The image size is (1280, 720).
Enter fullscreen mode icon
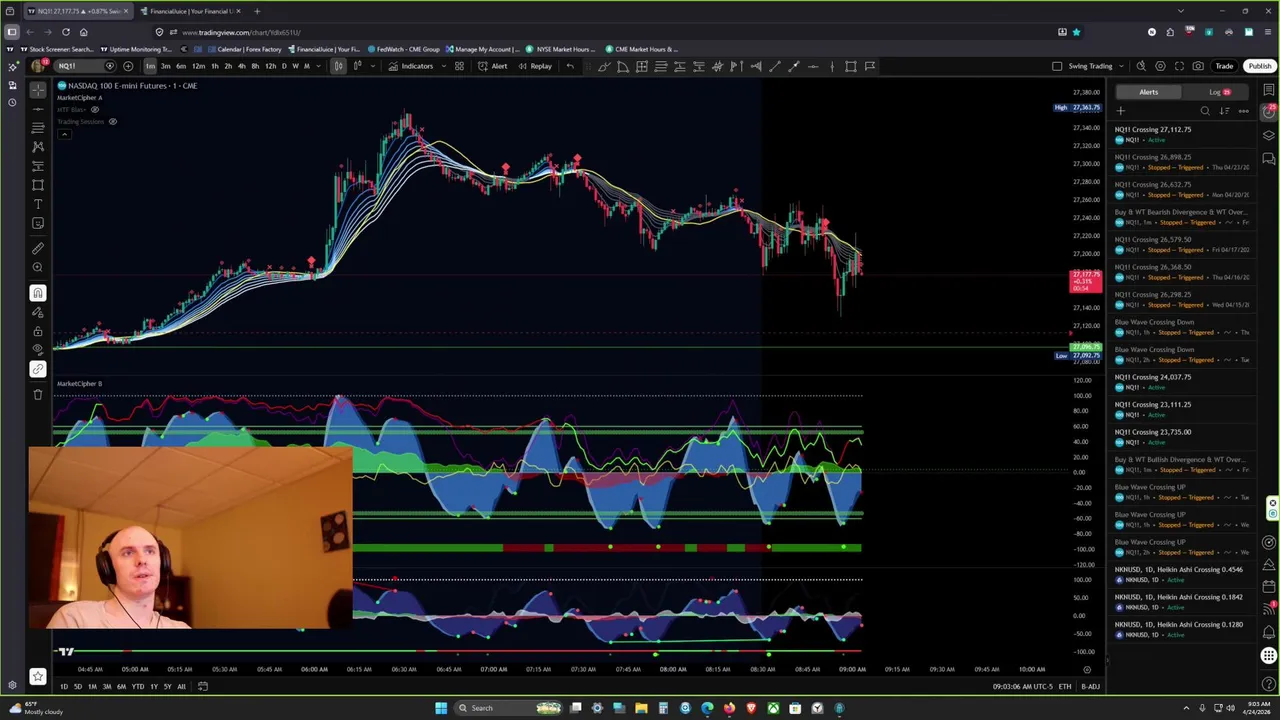point(1179,66)
